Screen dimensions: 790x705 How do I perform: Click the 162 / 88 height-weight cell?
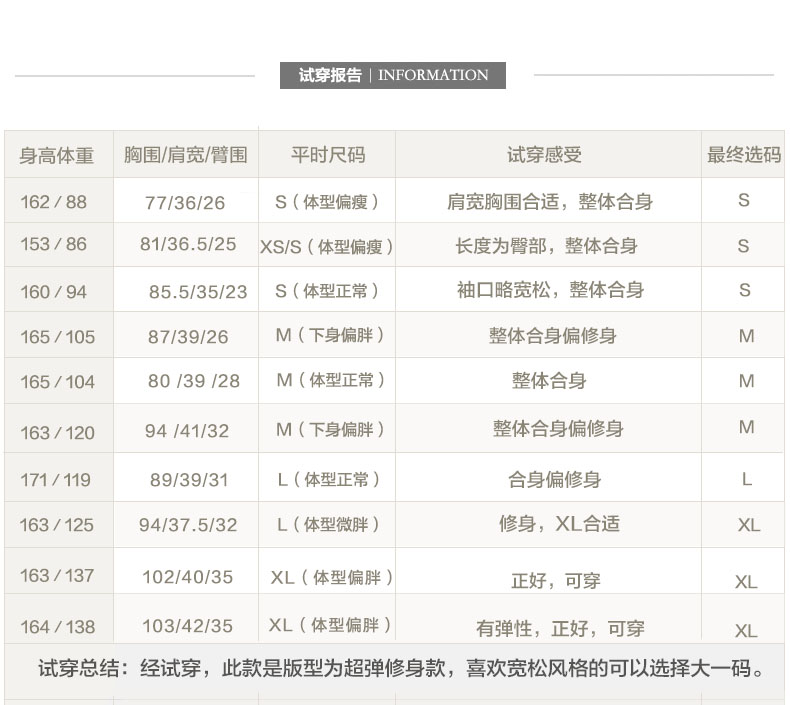tap(54, 202)
